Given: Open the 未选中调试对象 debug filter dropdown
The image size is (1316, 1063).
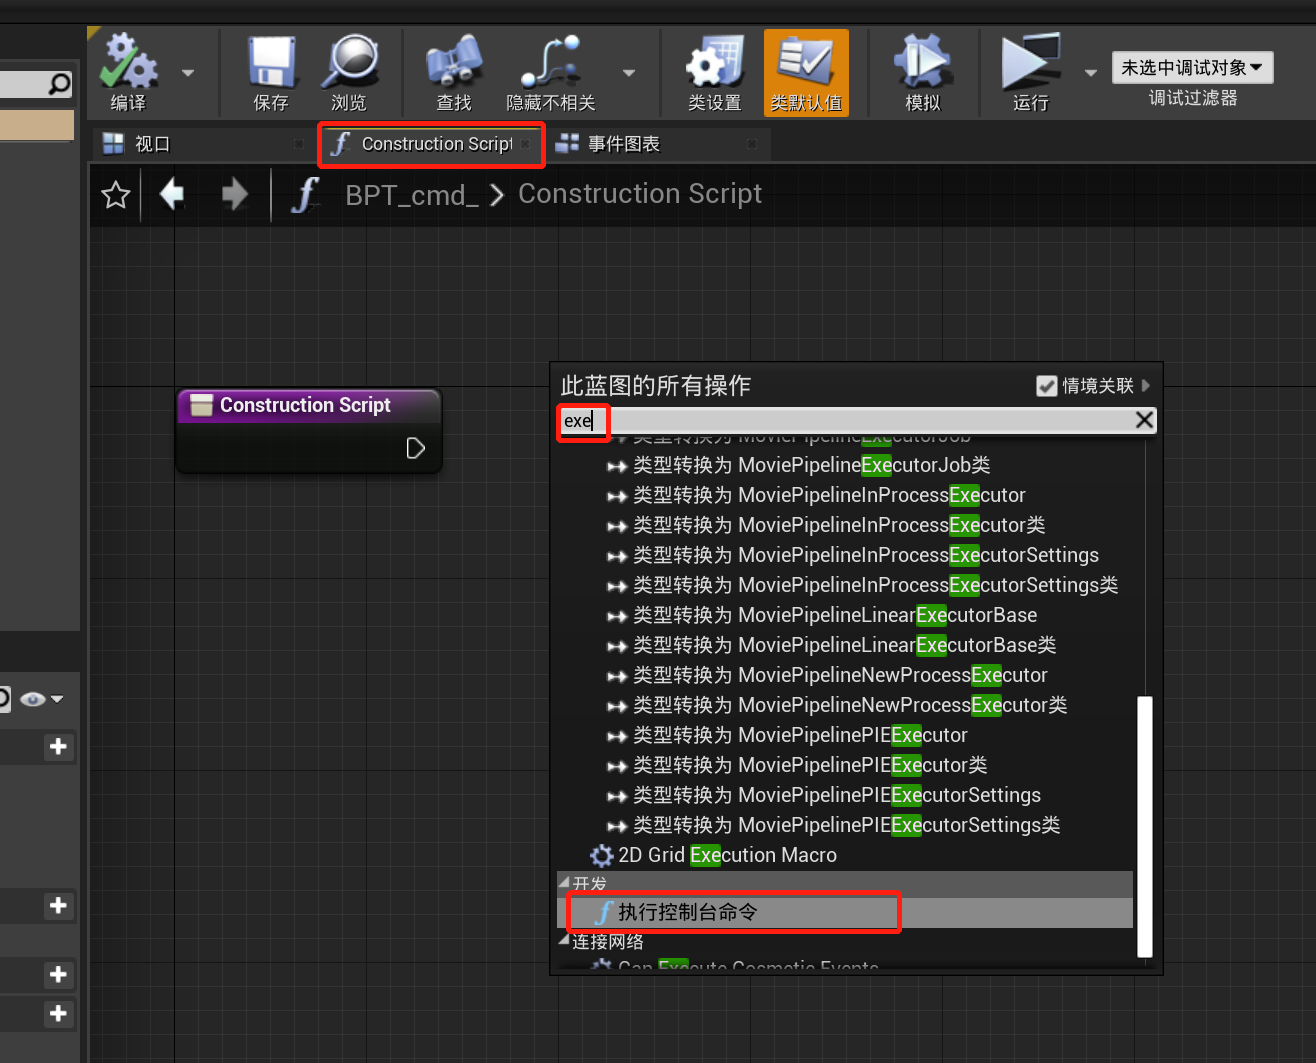Looking at the screenshot, I should 1192,67.
